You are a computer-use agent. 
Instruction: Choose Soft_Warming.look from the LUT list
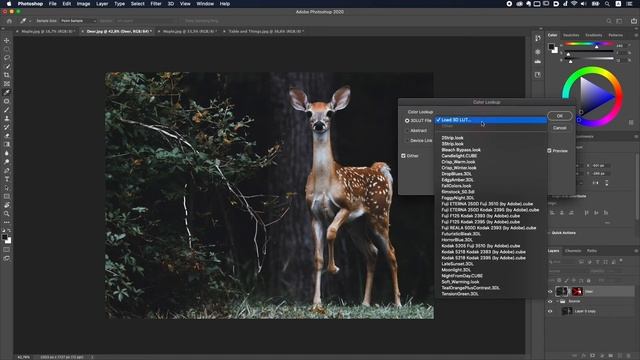tap(460, 282)
